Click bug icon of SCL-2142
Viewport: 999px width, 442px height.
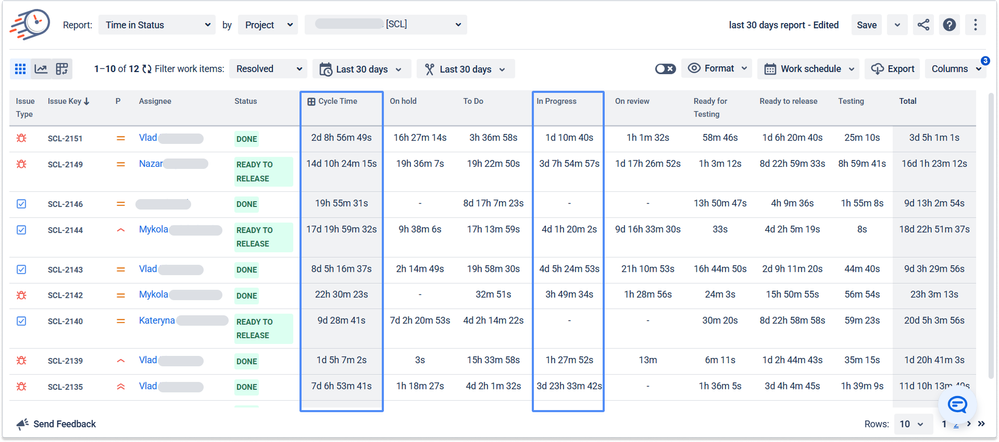[21, 296]
